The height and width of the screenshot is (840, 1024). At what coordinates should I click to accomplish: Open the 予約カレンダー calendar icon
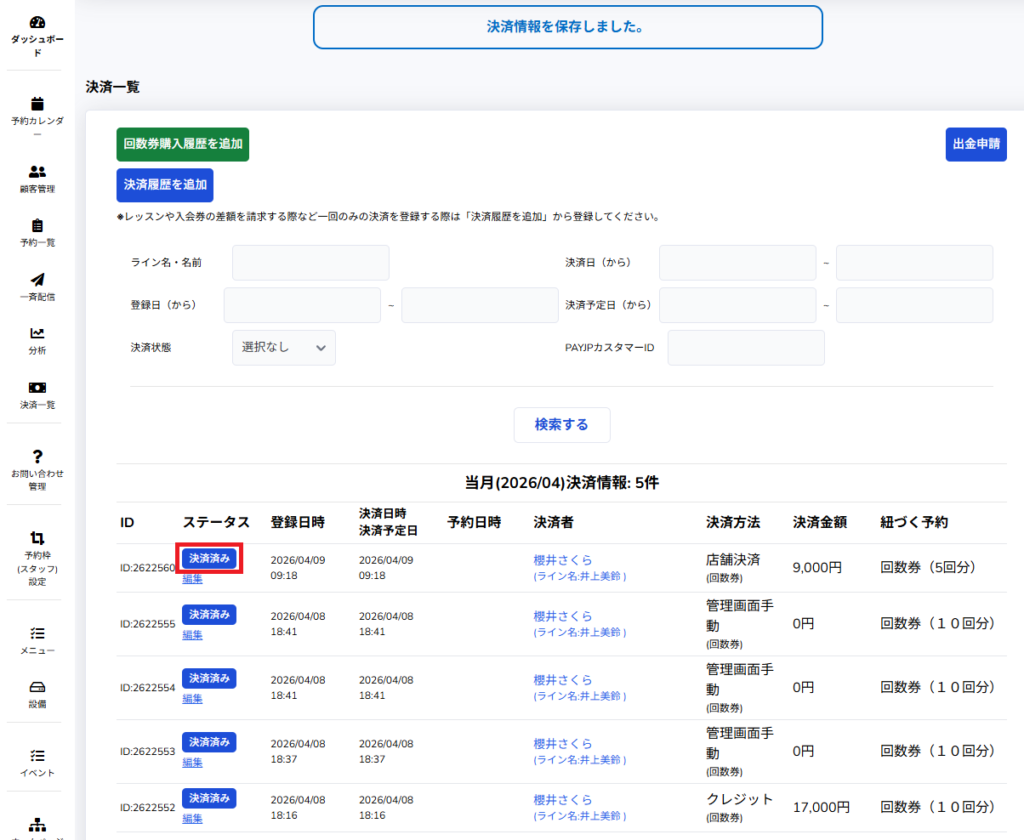(37, 103)
